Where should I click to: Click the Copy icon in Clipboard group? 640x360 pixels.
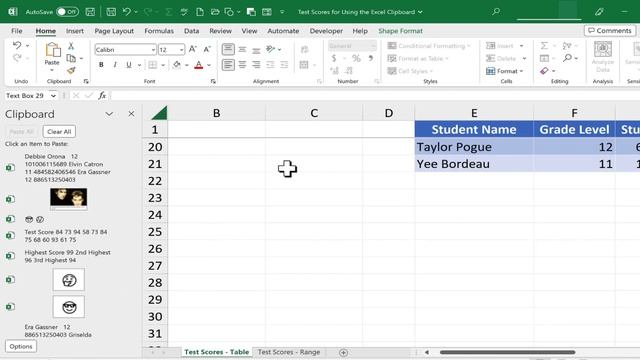click(71, 58)
